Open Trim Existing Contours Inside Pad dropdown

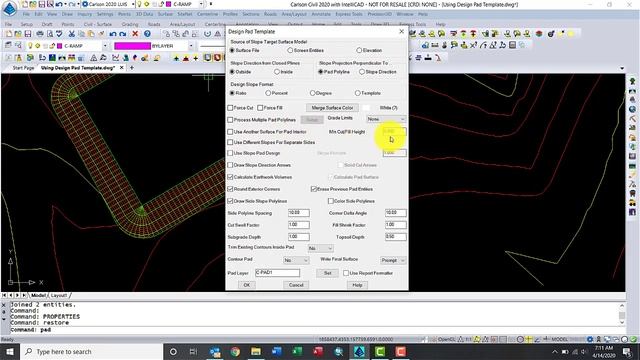point(320,248)
